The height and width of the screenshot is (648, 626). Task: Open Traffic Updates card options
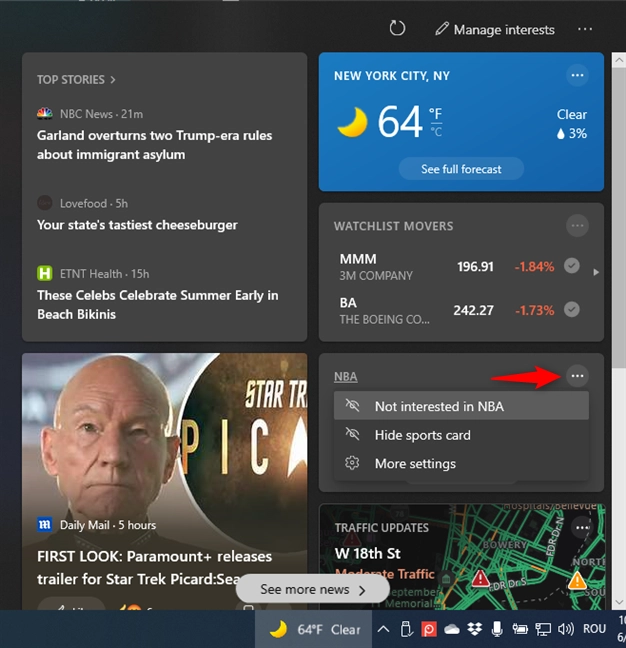tap(582, 527)
